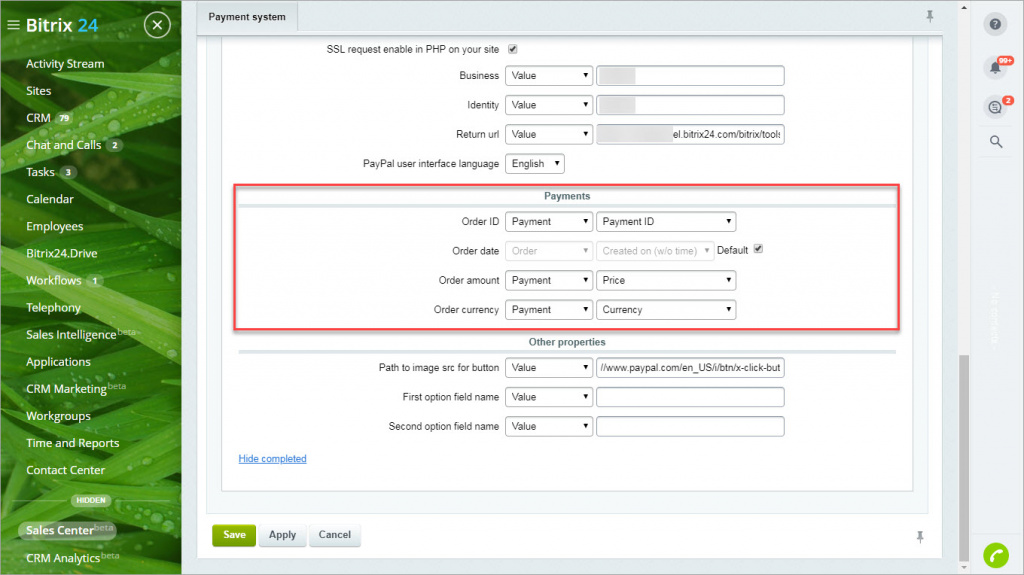Open the Order amount source dropdown
1024x575 pixels.
(549, 280)
